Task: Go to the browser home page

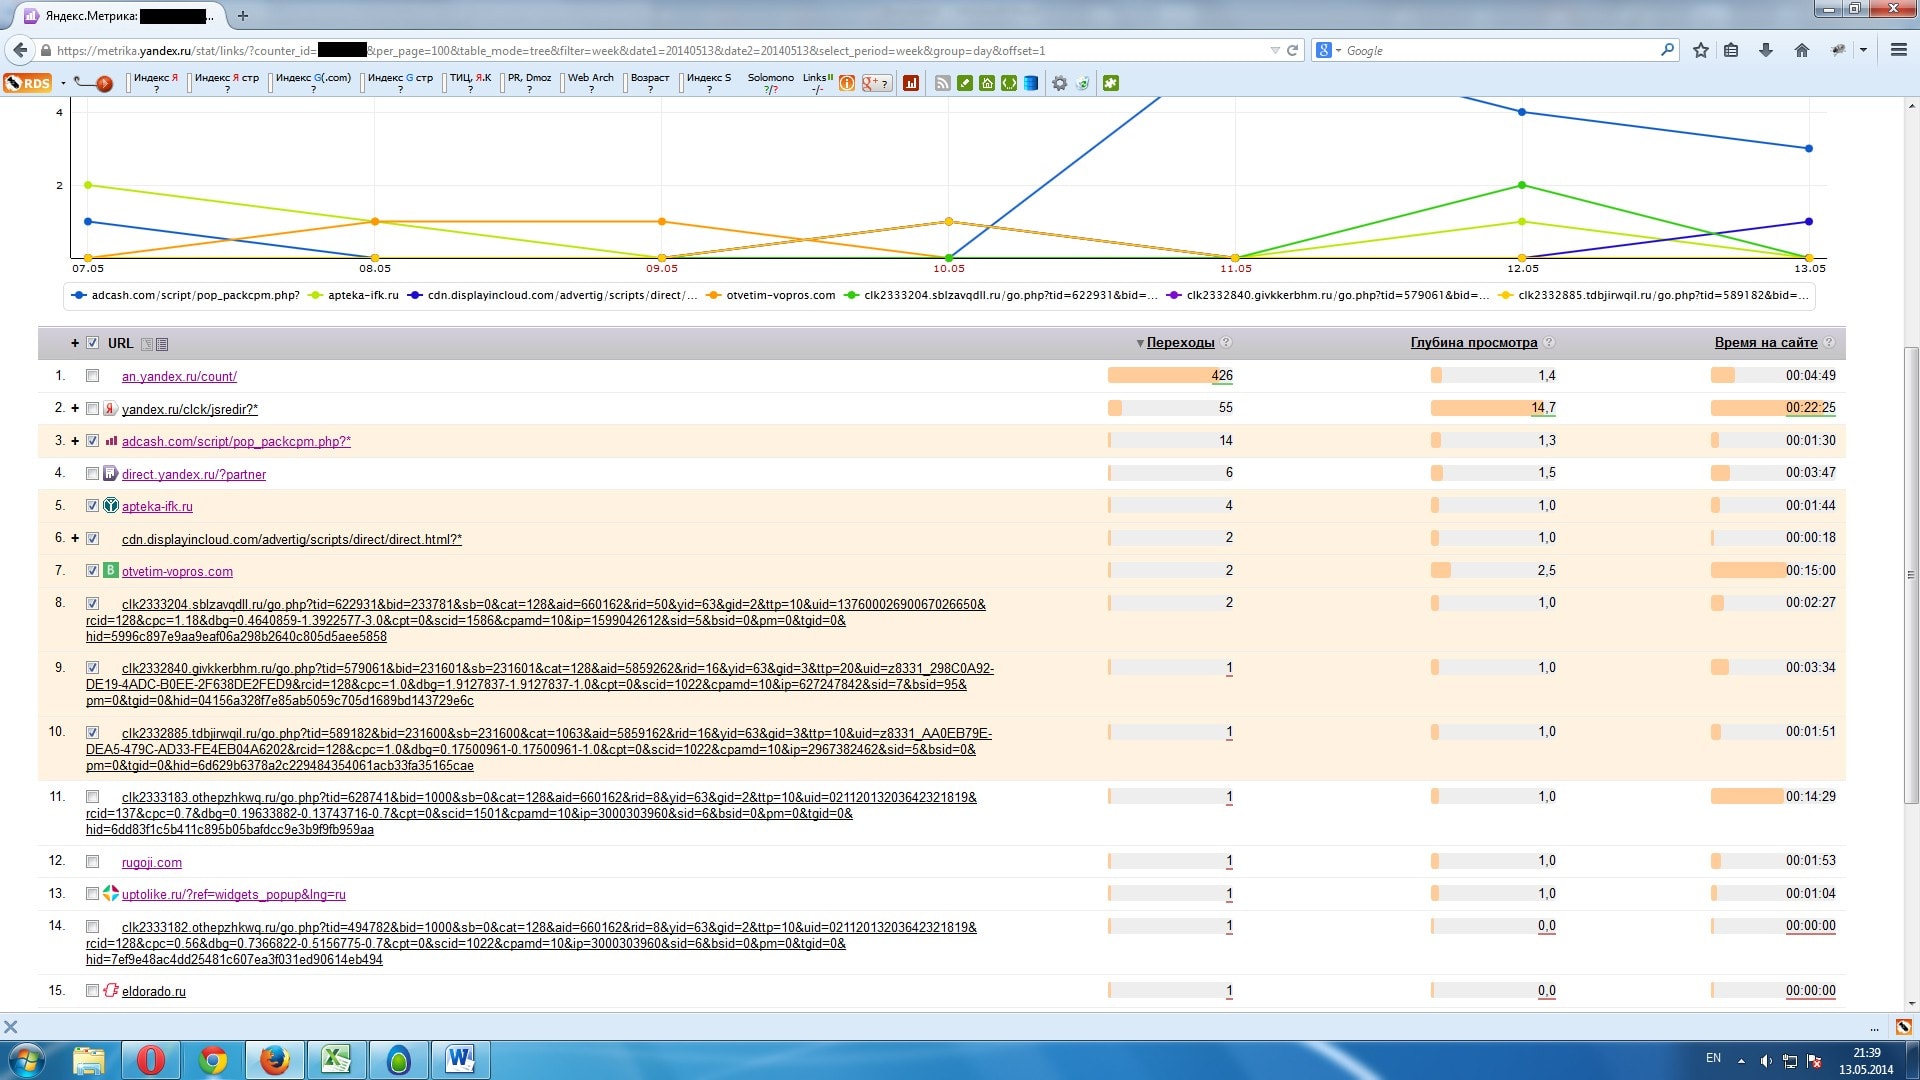Action: (x=1802, y=50)
